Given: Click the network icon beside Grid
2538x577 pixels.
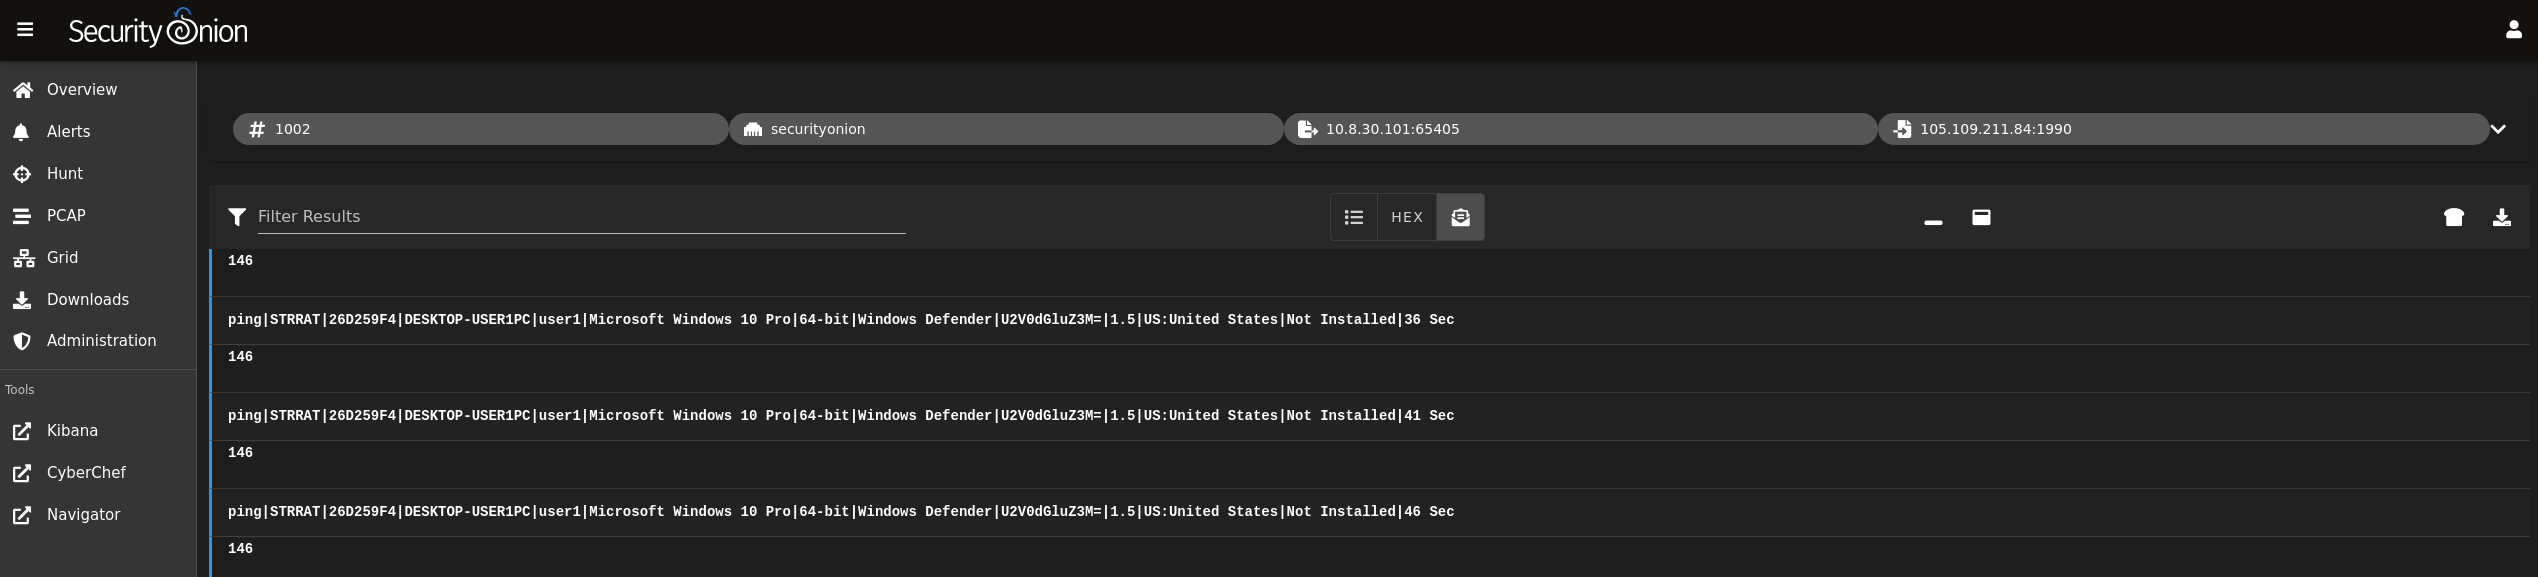Looking at the screenshot, I should pyautogui.click(x=24, y=258).
